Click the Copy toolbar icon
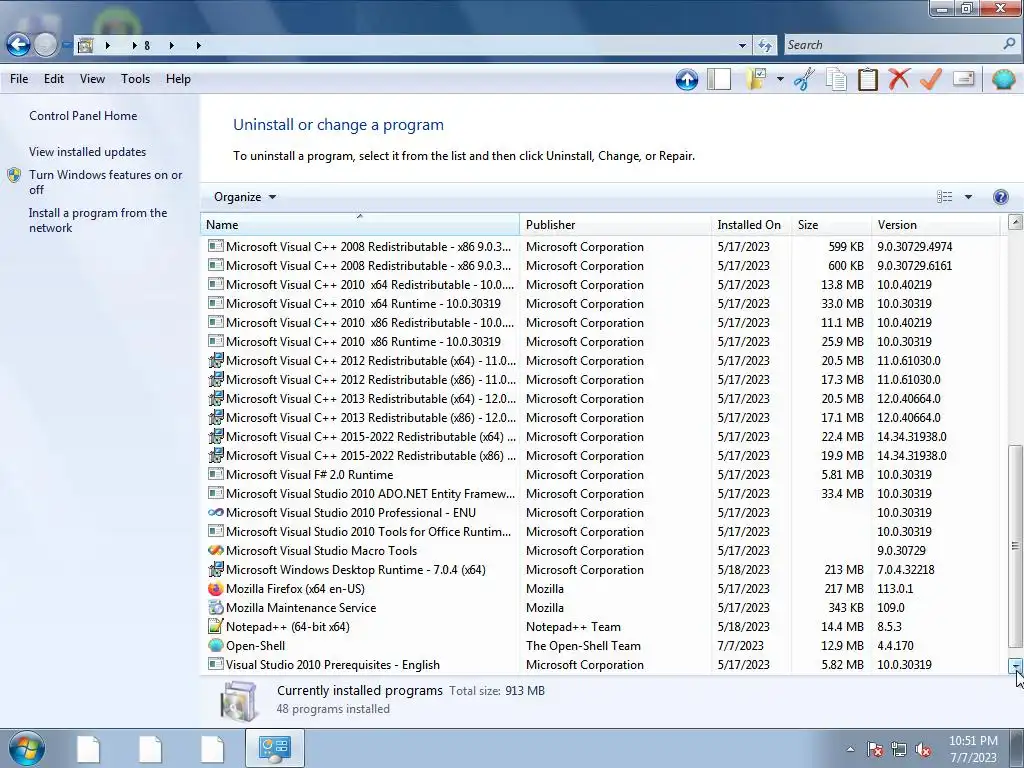1024x768 pixels. (836, 80)
